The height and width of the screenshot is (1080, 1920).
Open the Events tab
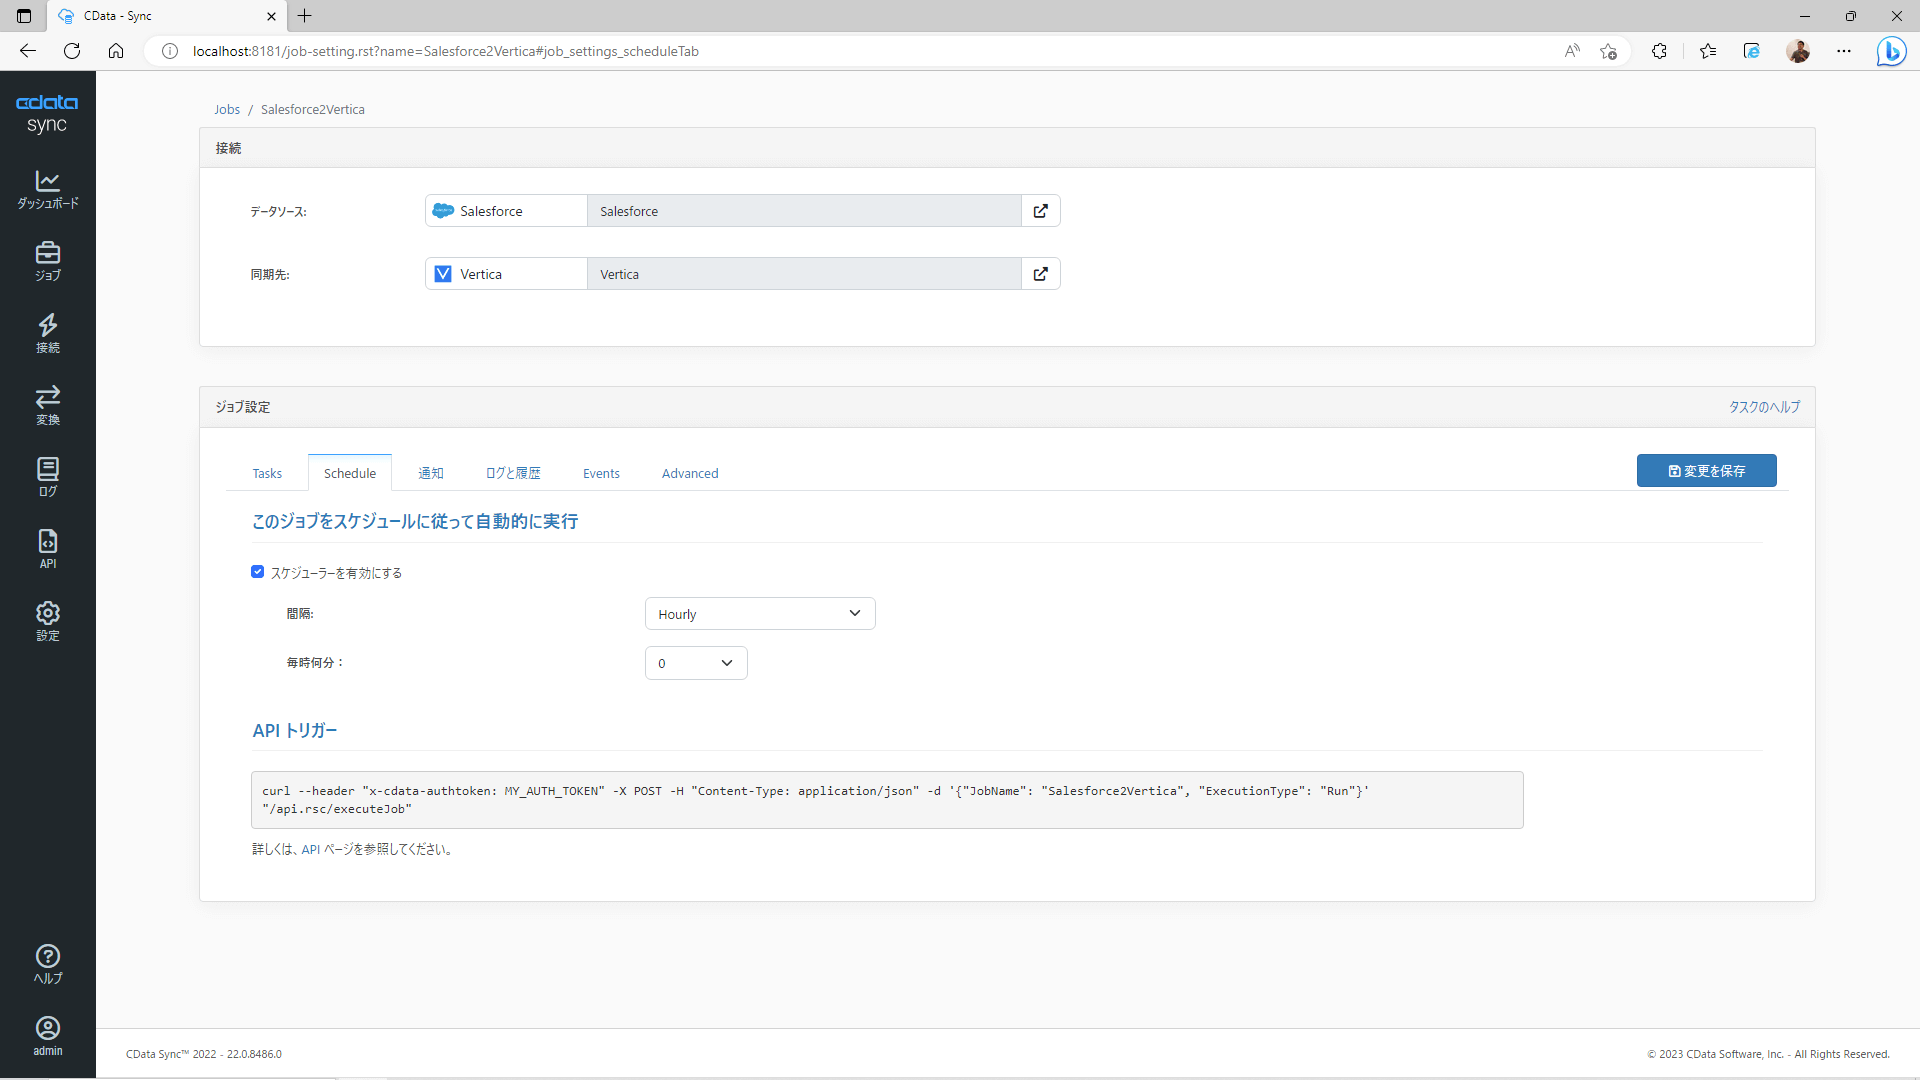point(601,473)
